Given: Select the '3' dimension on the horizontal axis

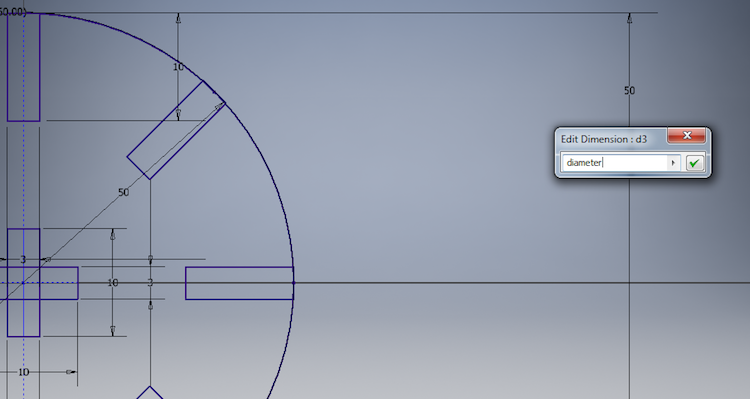Looking at the screenshot, I should (x=150, y=283).
